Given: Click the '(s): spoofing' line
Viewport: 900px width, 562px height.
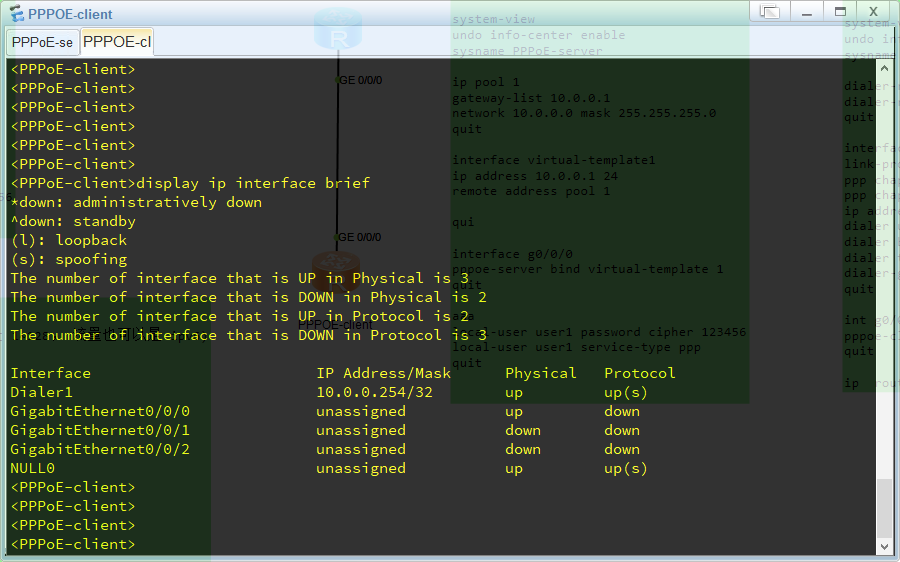Looking at the screenshot, I should pyautogui.click(x=69, y=259).
